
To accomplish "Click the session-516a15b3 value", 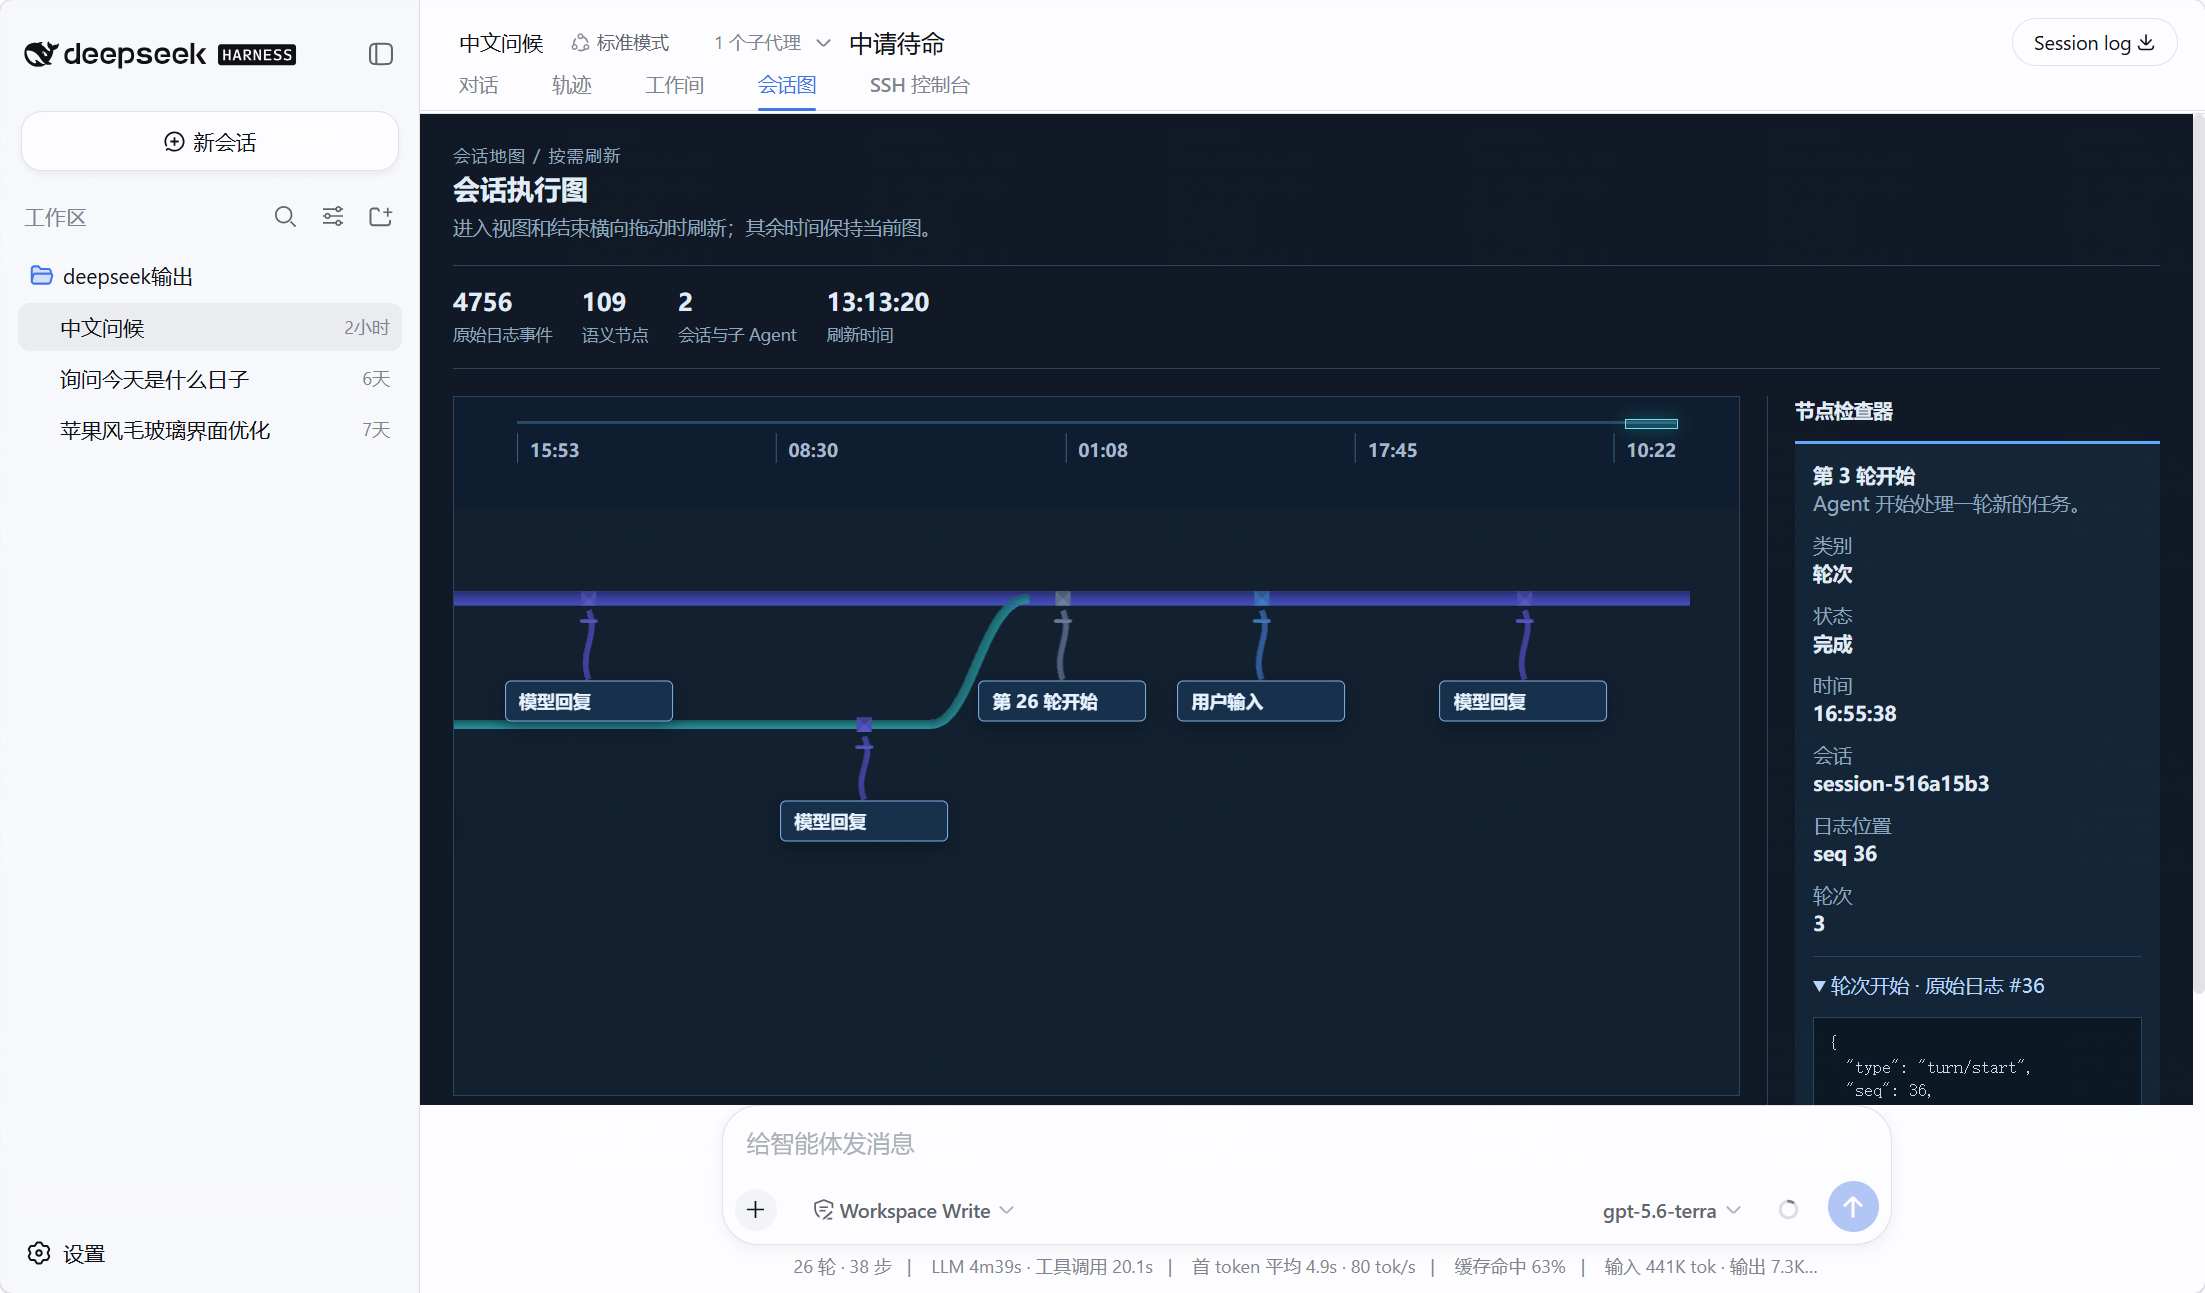I will pos(1900,784).
